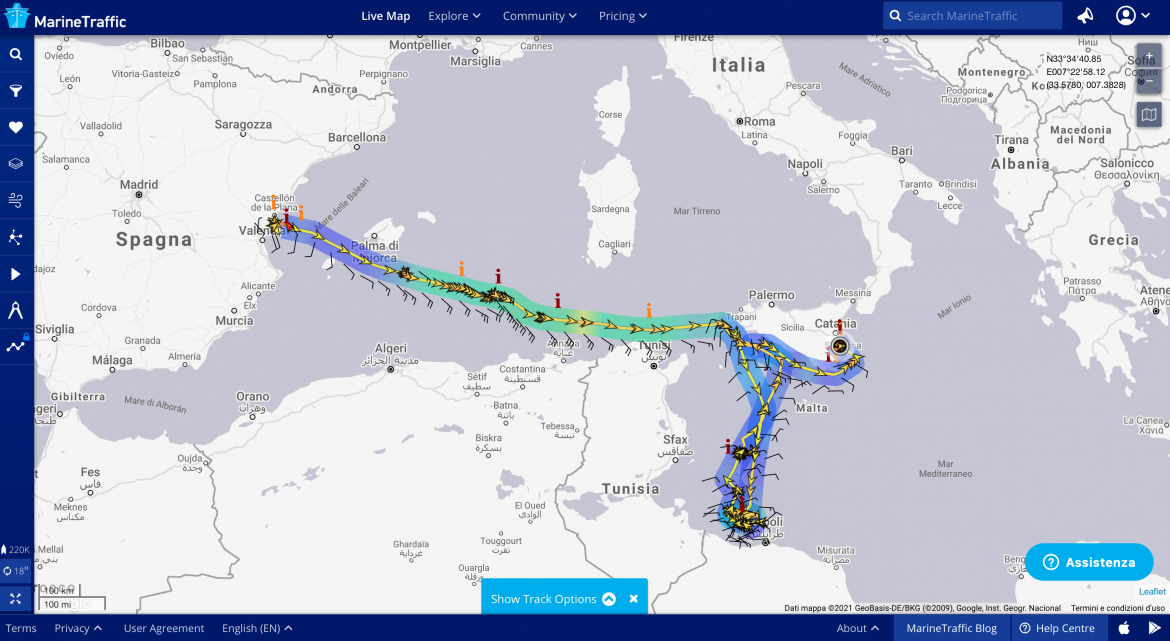This screenshot has width=1170, height=641.
Task: Download app via Google Play icon
Action: click(x=1154, y=628)
